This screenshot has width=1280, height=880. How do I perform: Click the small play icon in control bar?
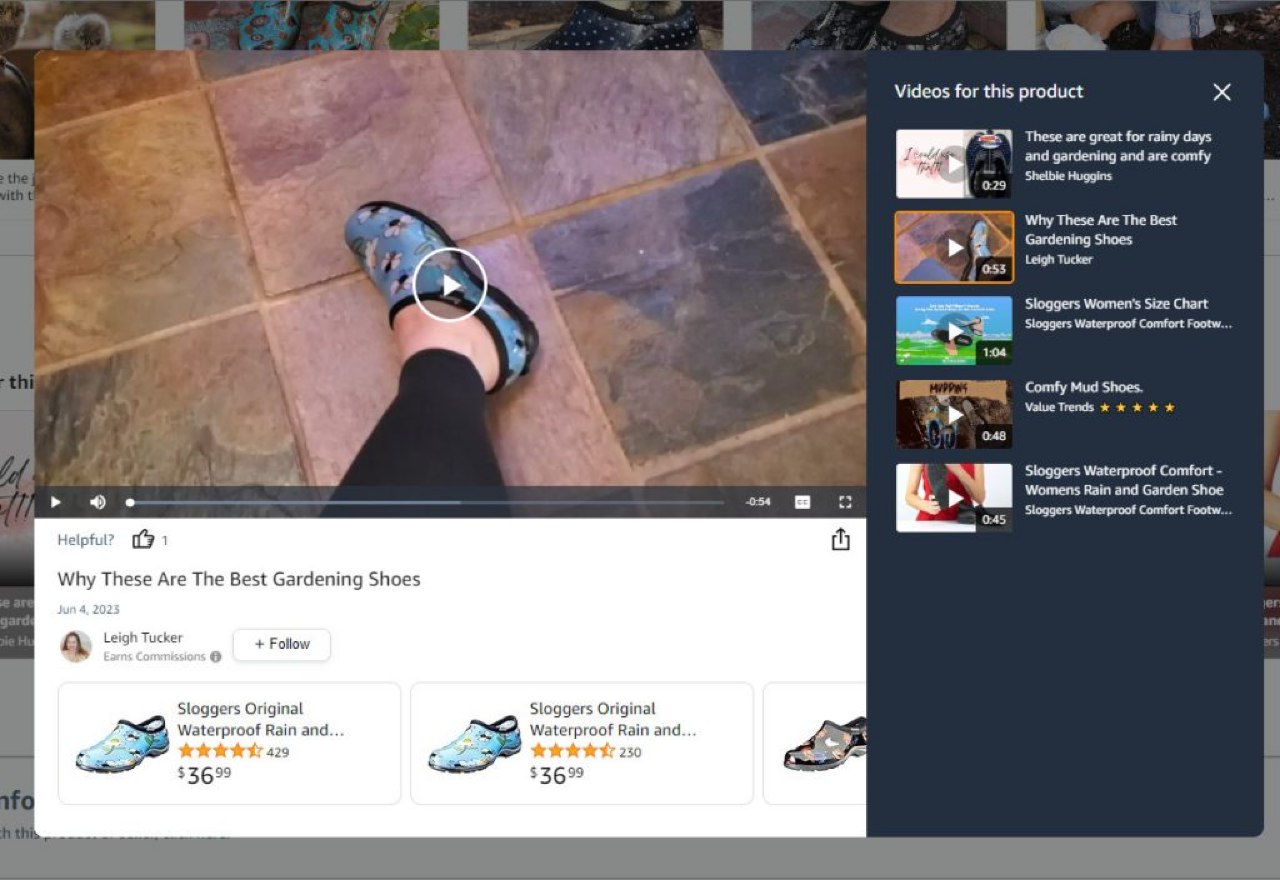[56, 502]
